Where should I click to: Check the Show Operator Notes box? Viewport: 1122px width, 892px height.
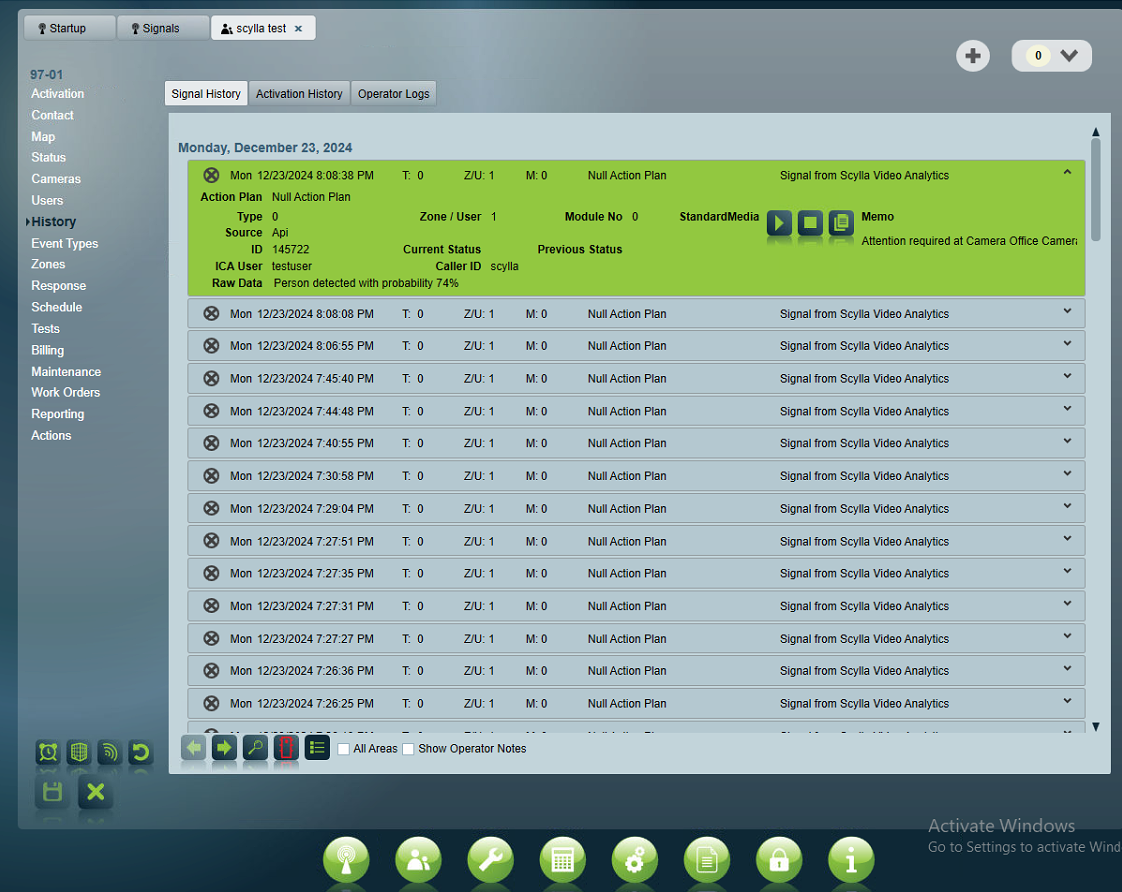[408, 749]
